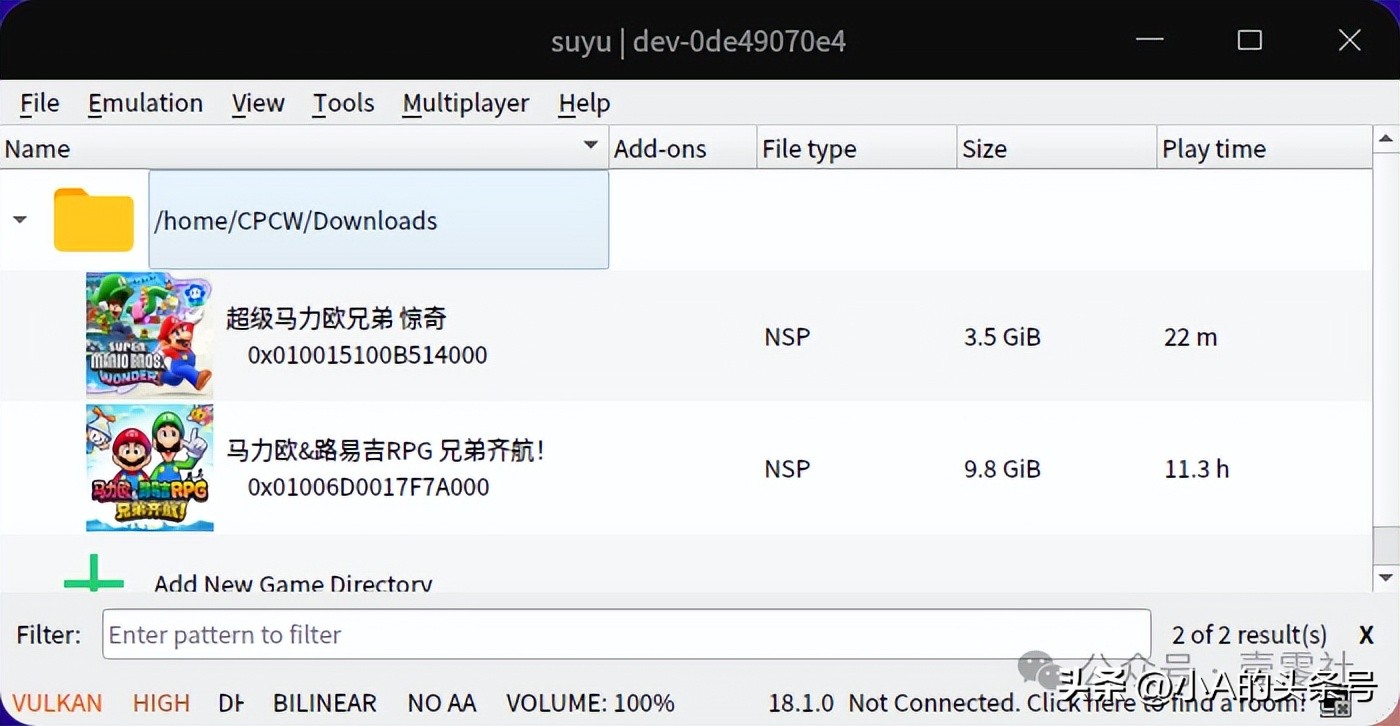Click the VULKAN graphics API indicator
The height and width of the screenshot is (726, 1400).
click(57, 702)
